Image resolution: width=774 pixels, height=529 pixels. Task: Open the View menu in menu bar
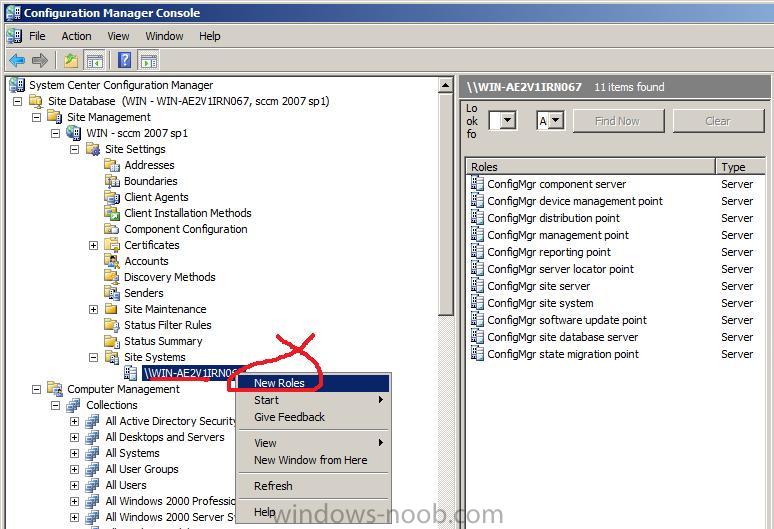point(118,36)
